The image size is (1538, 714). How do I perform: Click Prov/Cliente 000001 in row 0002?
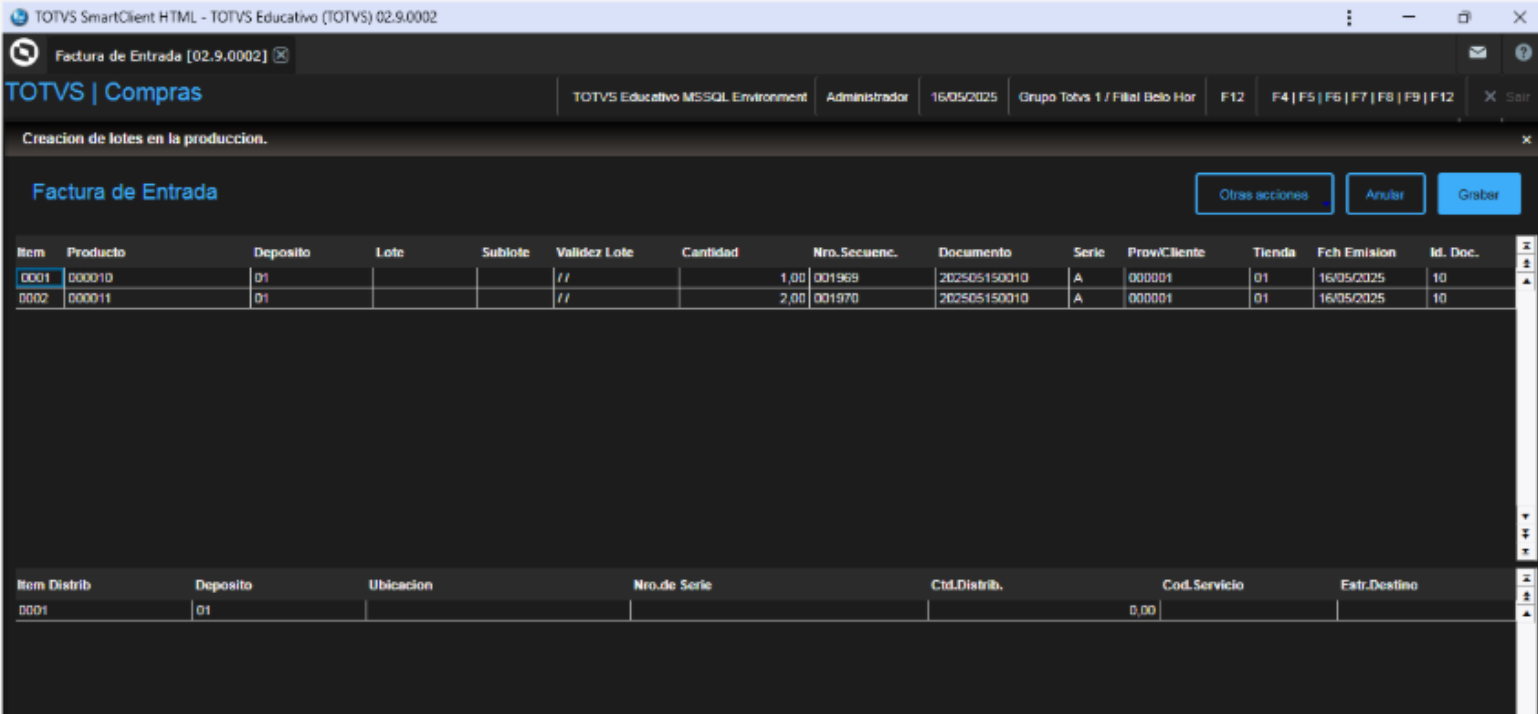coord(1186,298)
